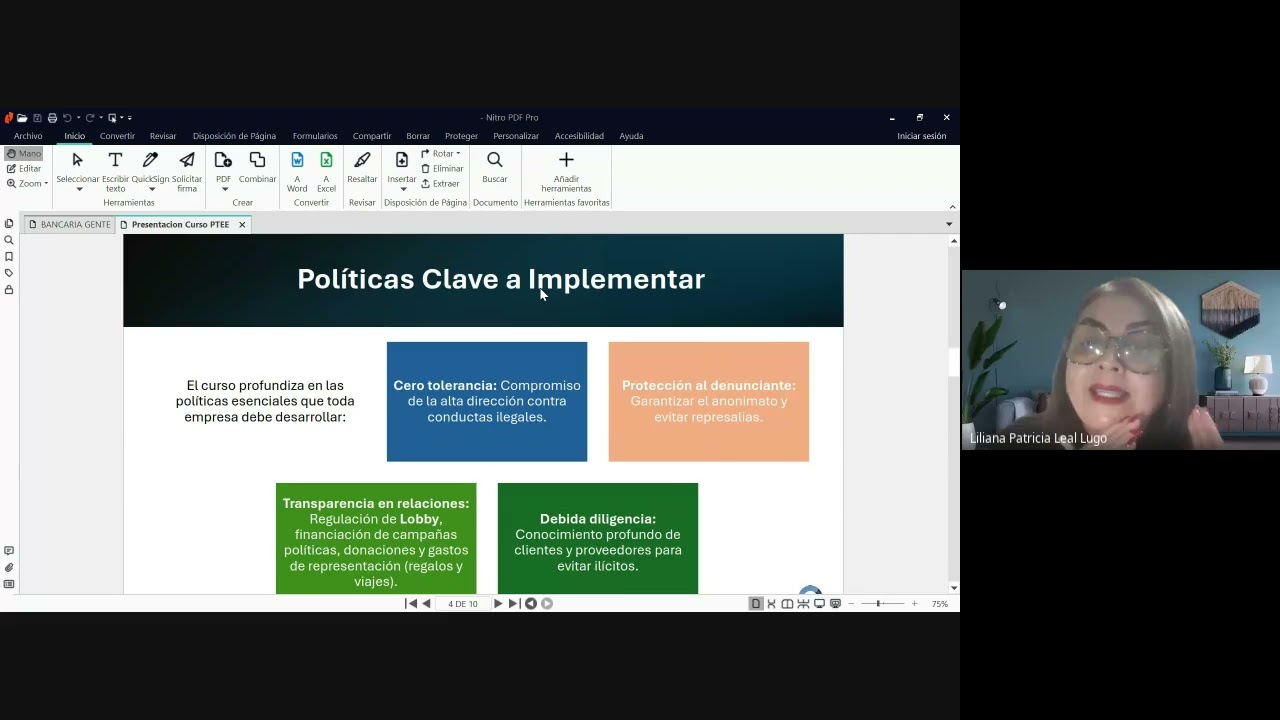Screen dimensions: 1280x720
Task: Click the vertical scrollbar of the document
Action: pos(953,412)
